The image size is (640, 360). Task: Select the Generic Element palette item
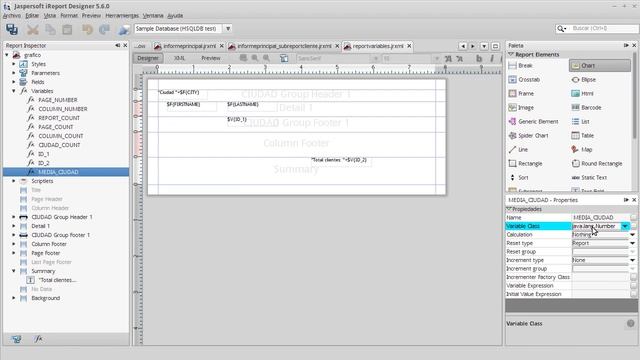pos(533,121)
